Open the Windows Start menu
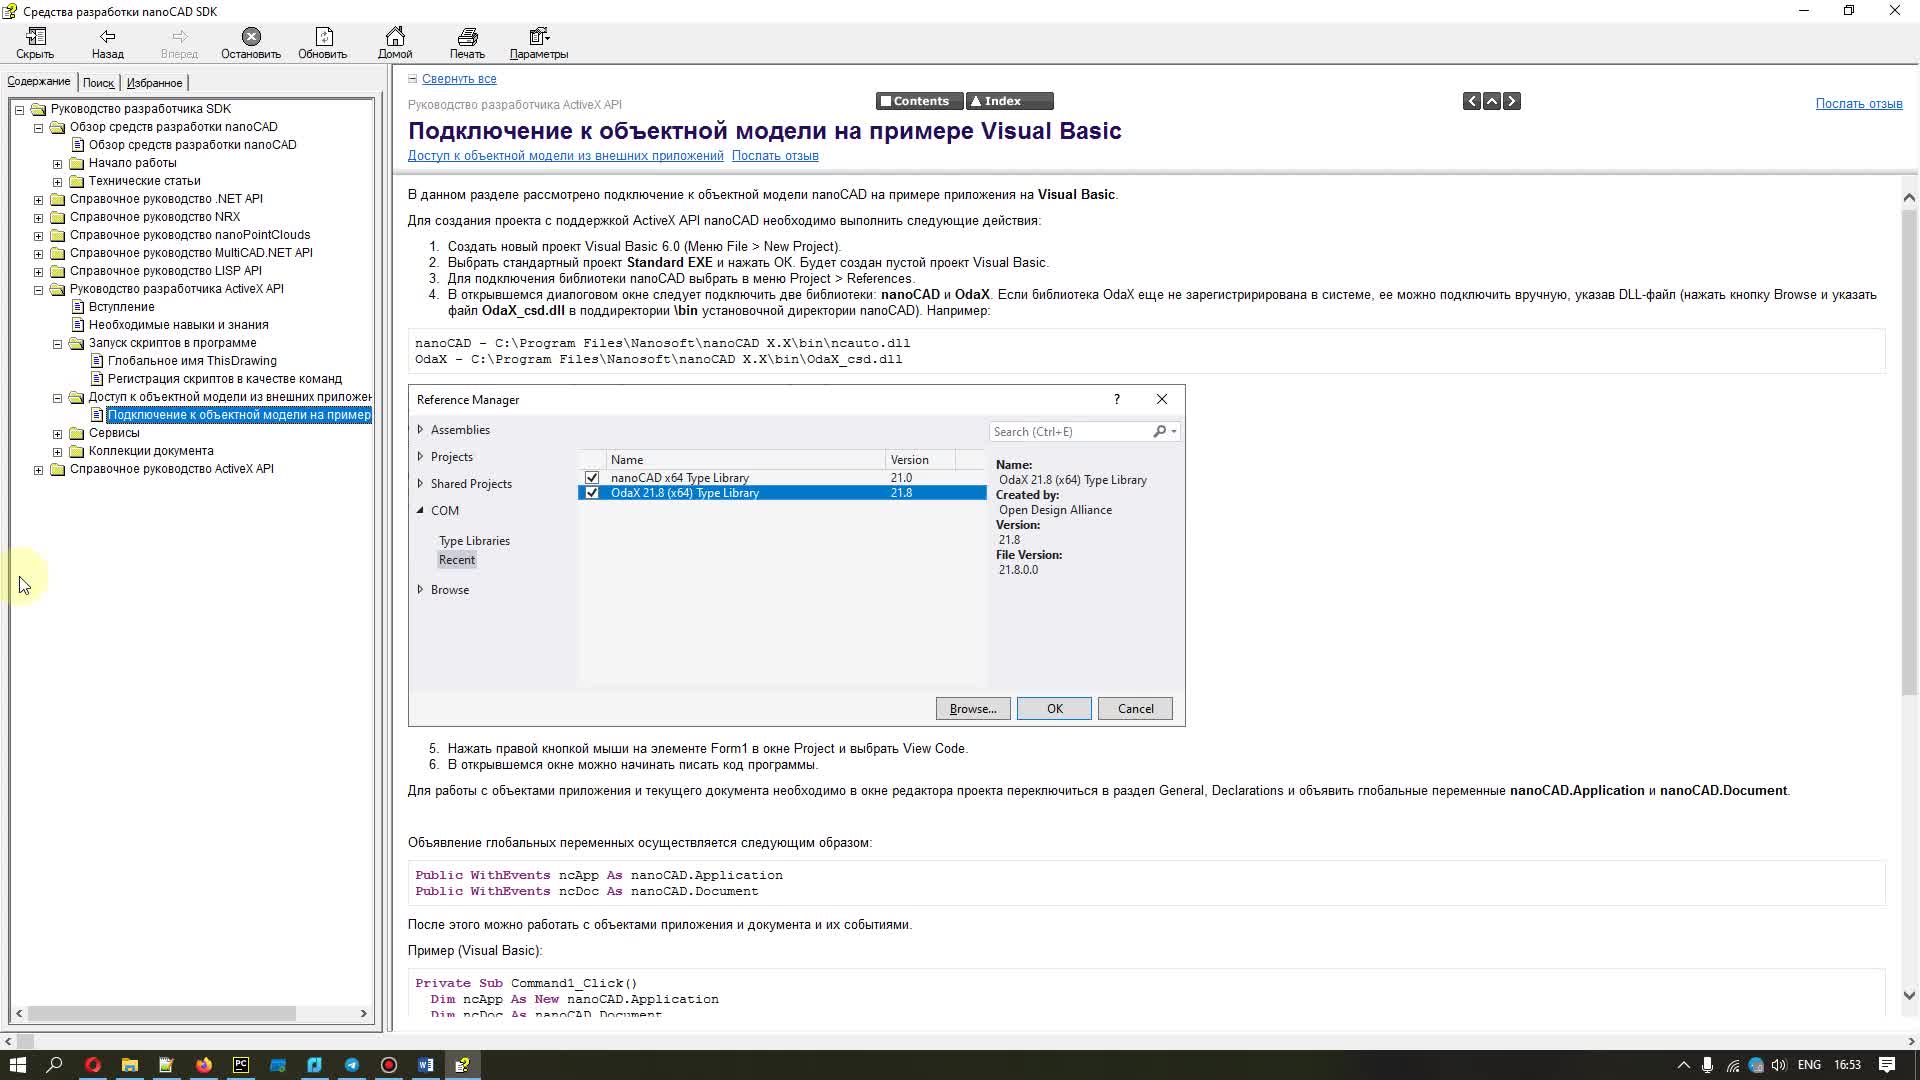 tap(18, 1065)
